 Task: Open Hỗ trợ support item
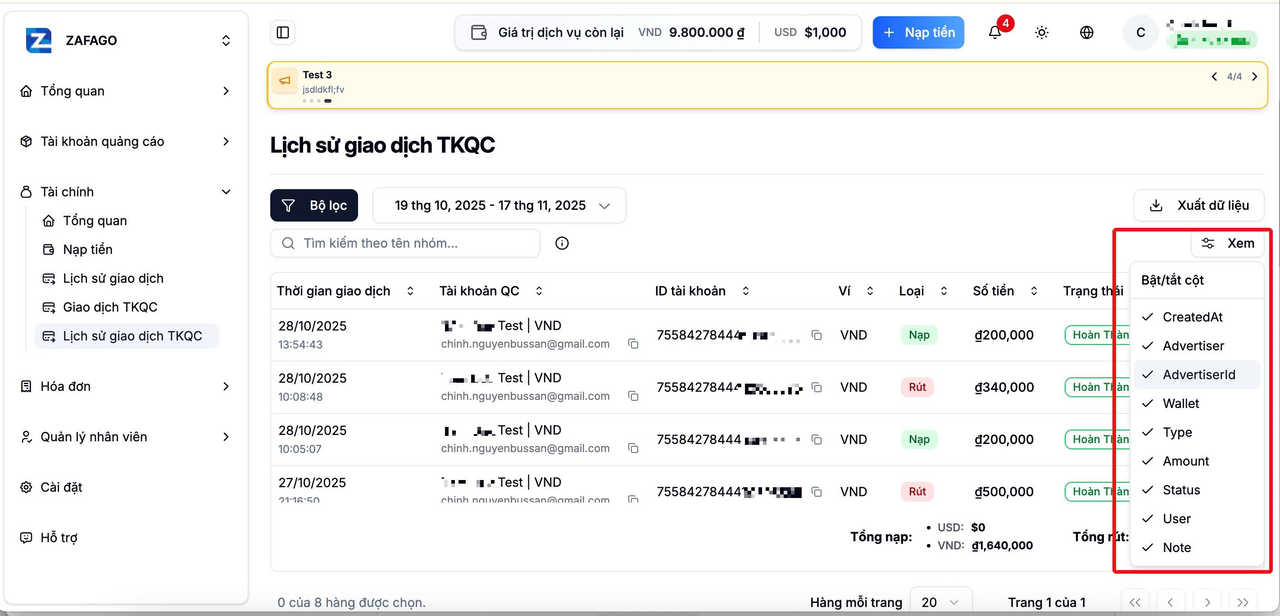(x=125, y=538)
